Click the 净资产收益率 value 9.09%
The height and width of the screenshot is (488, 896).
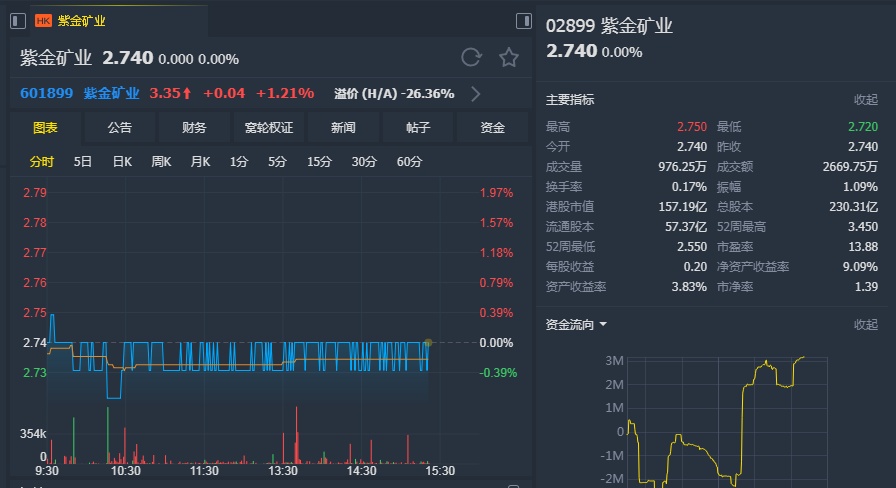861,267
